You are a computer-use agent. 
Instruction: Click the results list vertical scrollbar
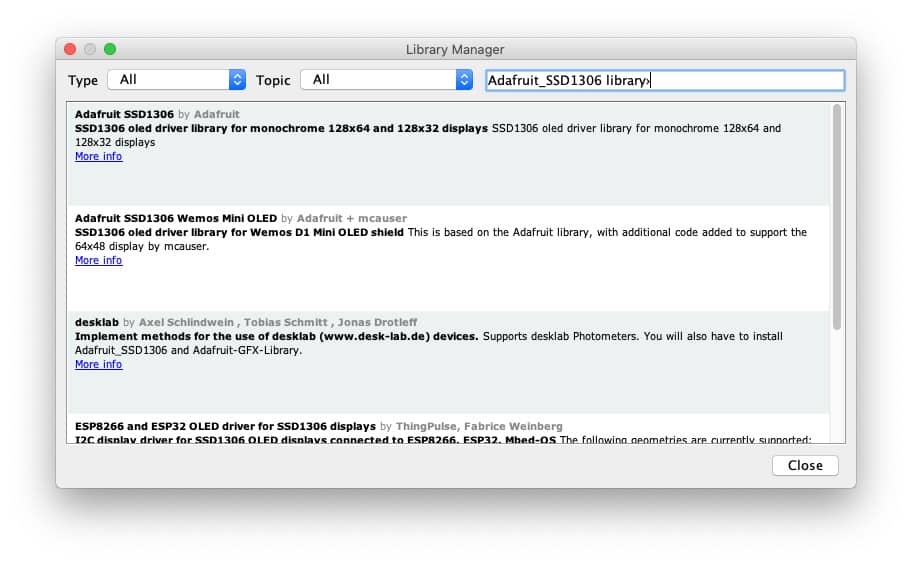point(836,217)
